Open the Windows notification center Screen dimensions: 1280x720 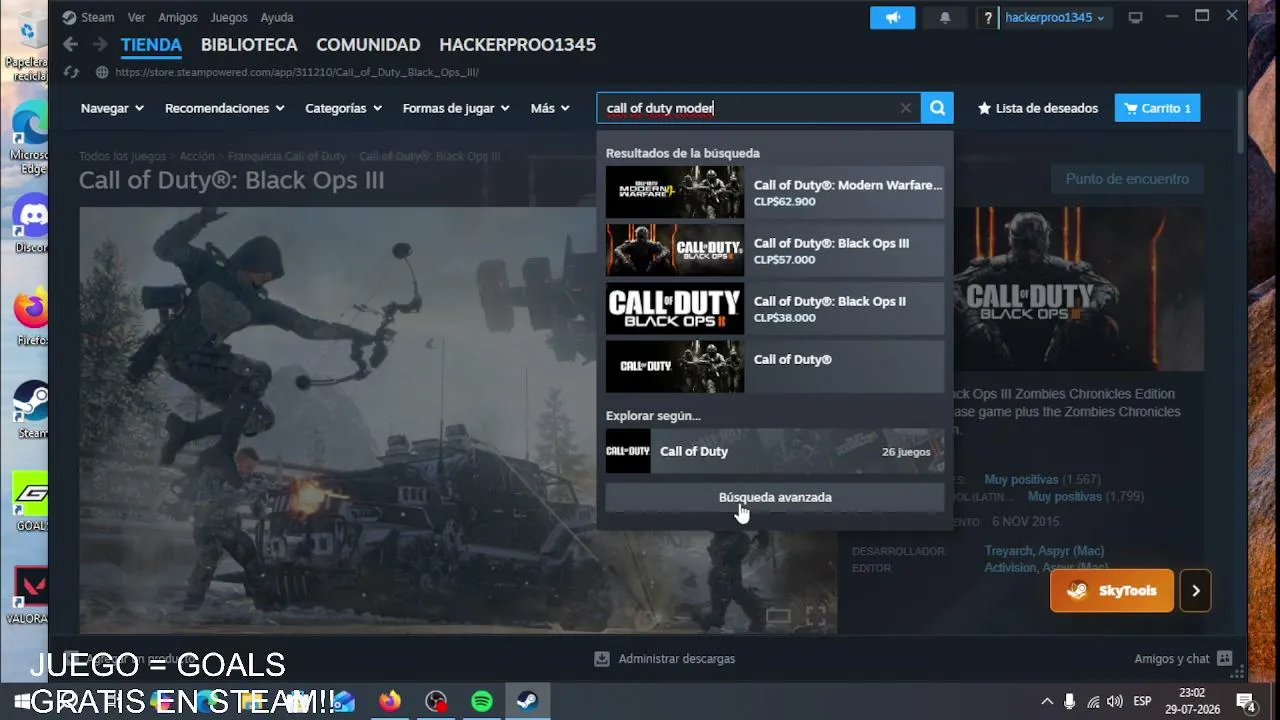1246,701
